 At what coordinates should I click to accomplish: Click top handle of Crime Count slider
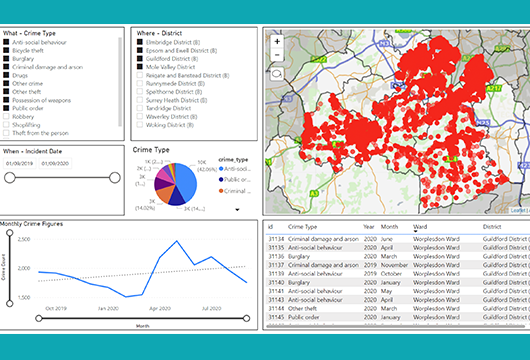10,233
